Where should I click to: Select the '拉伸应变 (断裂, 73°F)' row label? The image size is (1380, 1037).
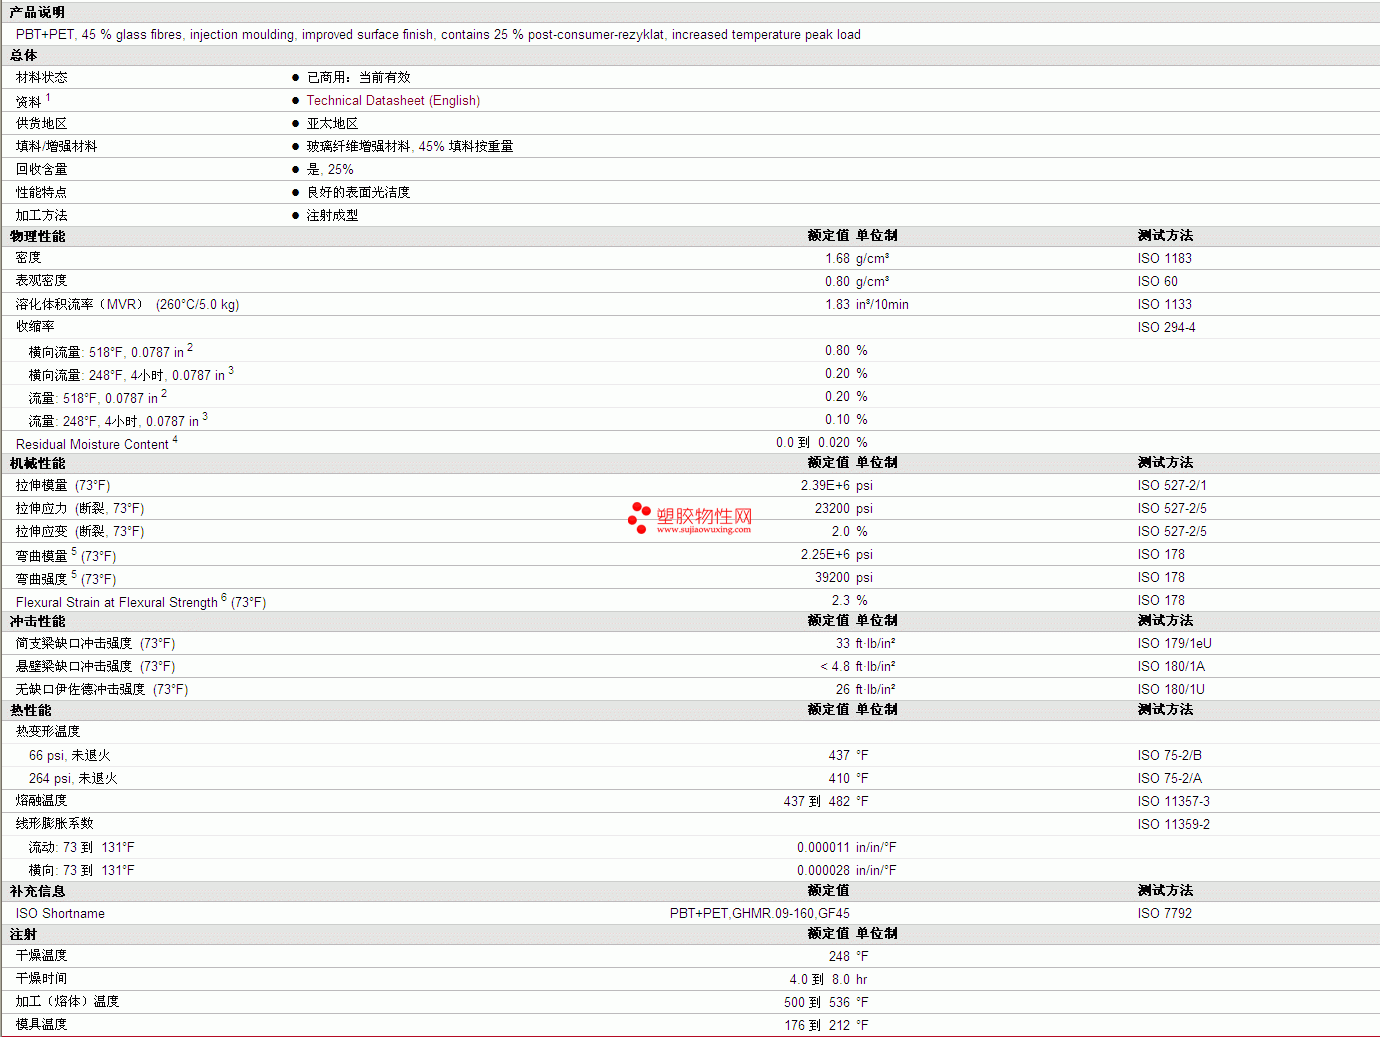[x=80, y=532]
